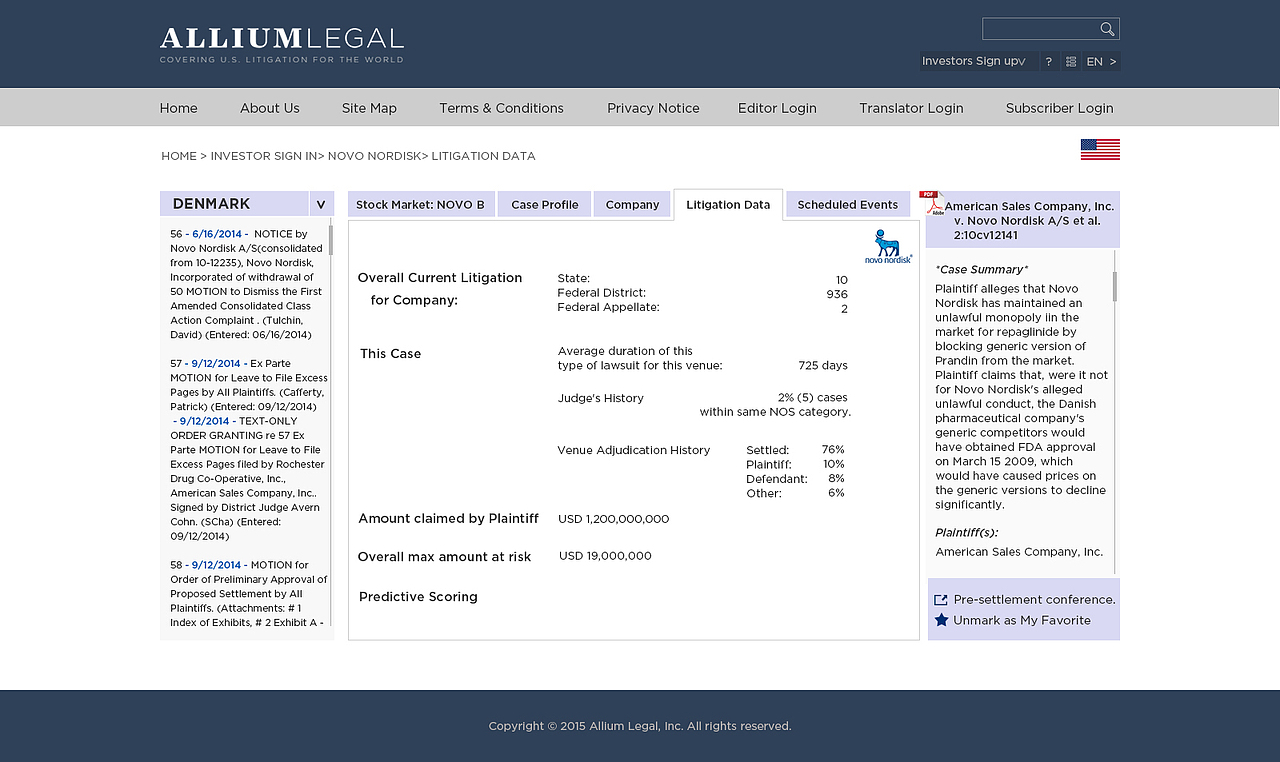The width and height of the screenshot is (1280, 762).
Task: Click the amount claimed USD 1,200,000,000
Action: pyautogui.click(x=614, y=519)
